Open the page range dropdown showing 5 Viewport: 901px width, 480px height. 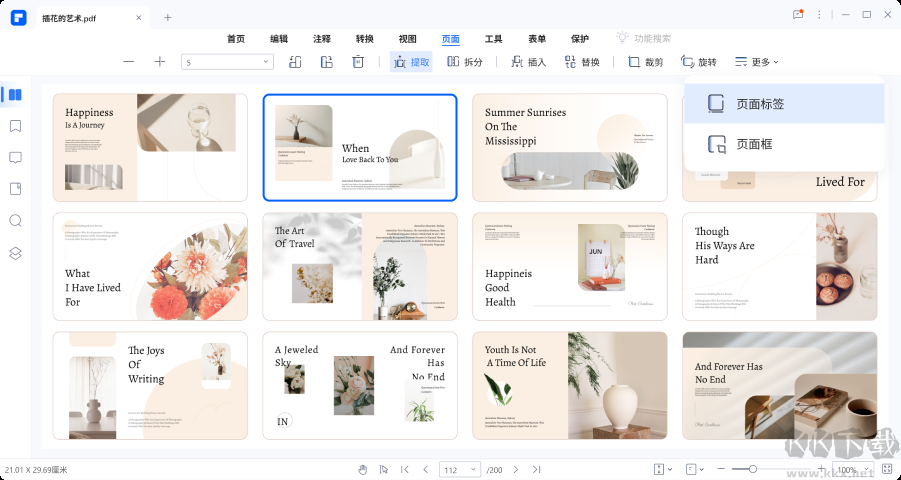pos(228,62)
